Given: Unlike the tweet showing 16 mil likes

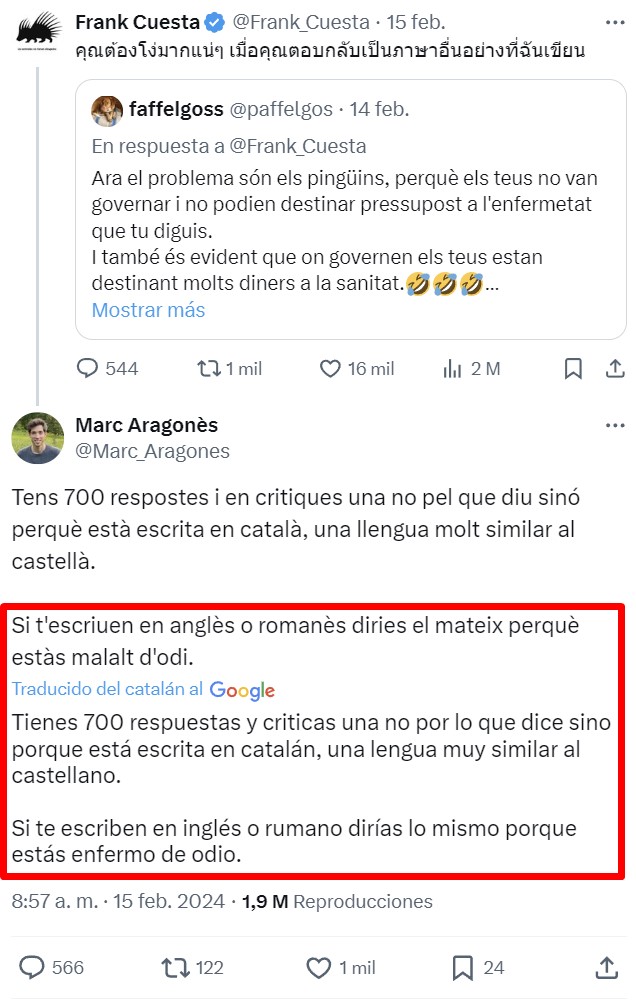Looking at the screenshot, I should coord(330,369).
